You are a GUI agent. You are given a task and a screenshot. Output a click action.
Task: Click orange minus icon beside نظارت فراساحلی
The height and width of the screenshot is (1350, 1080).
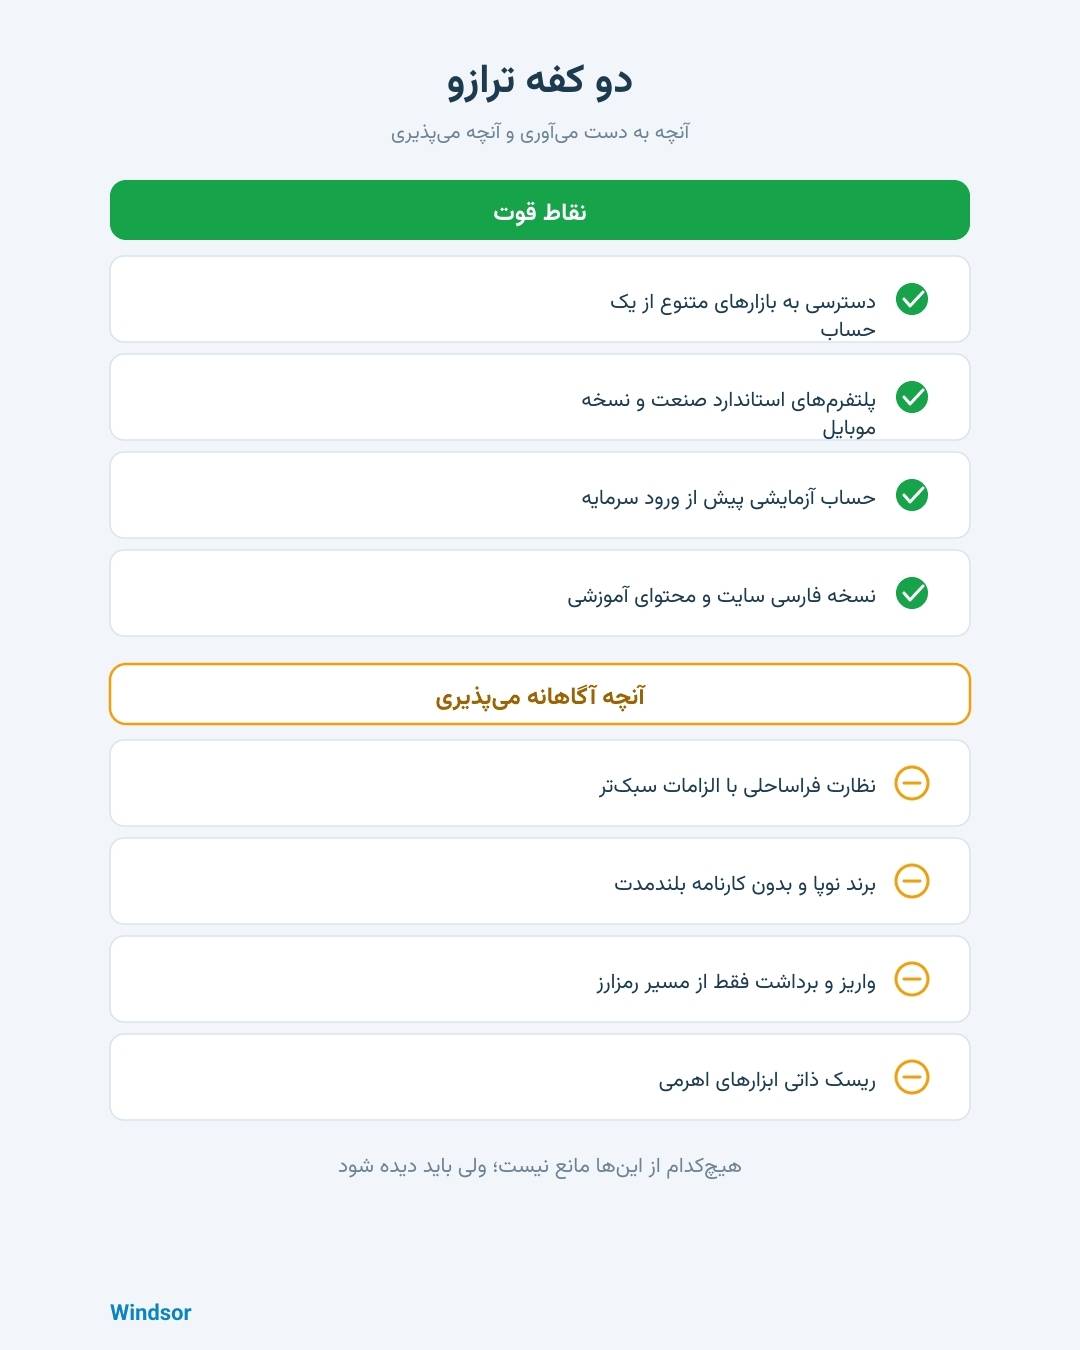[912, 783]
